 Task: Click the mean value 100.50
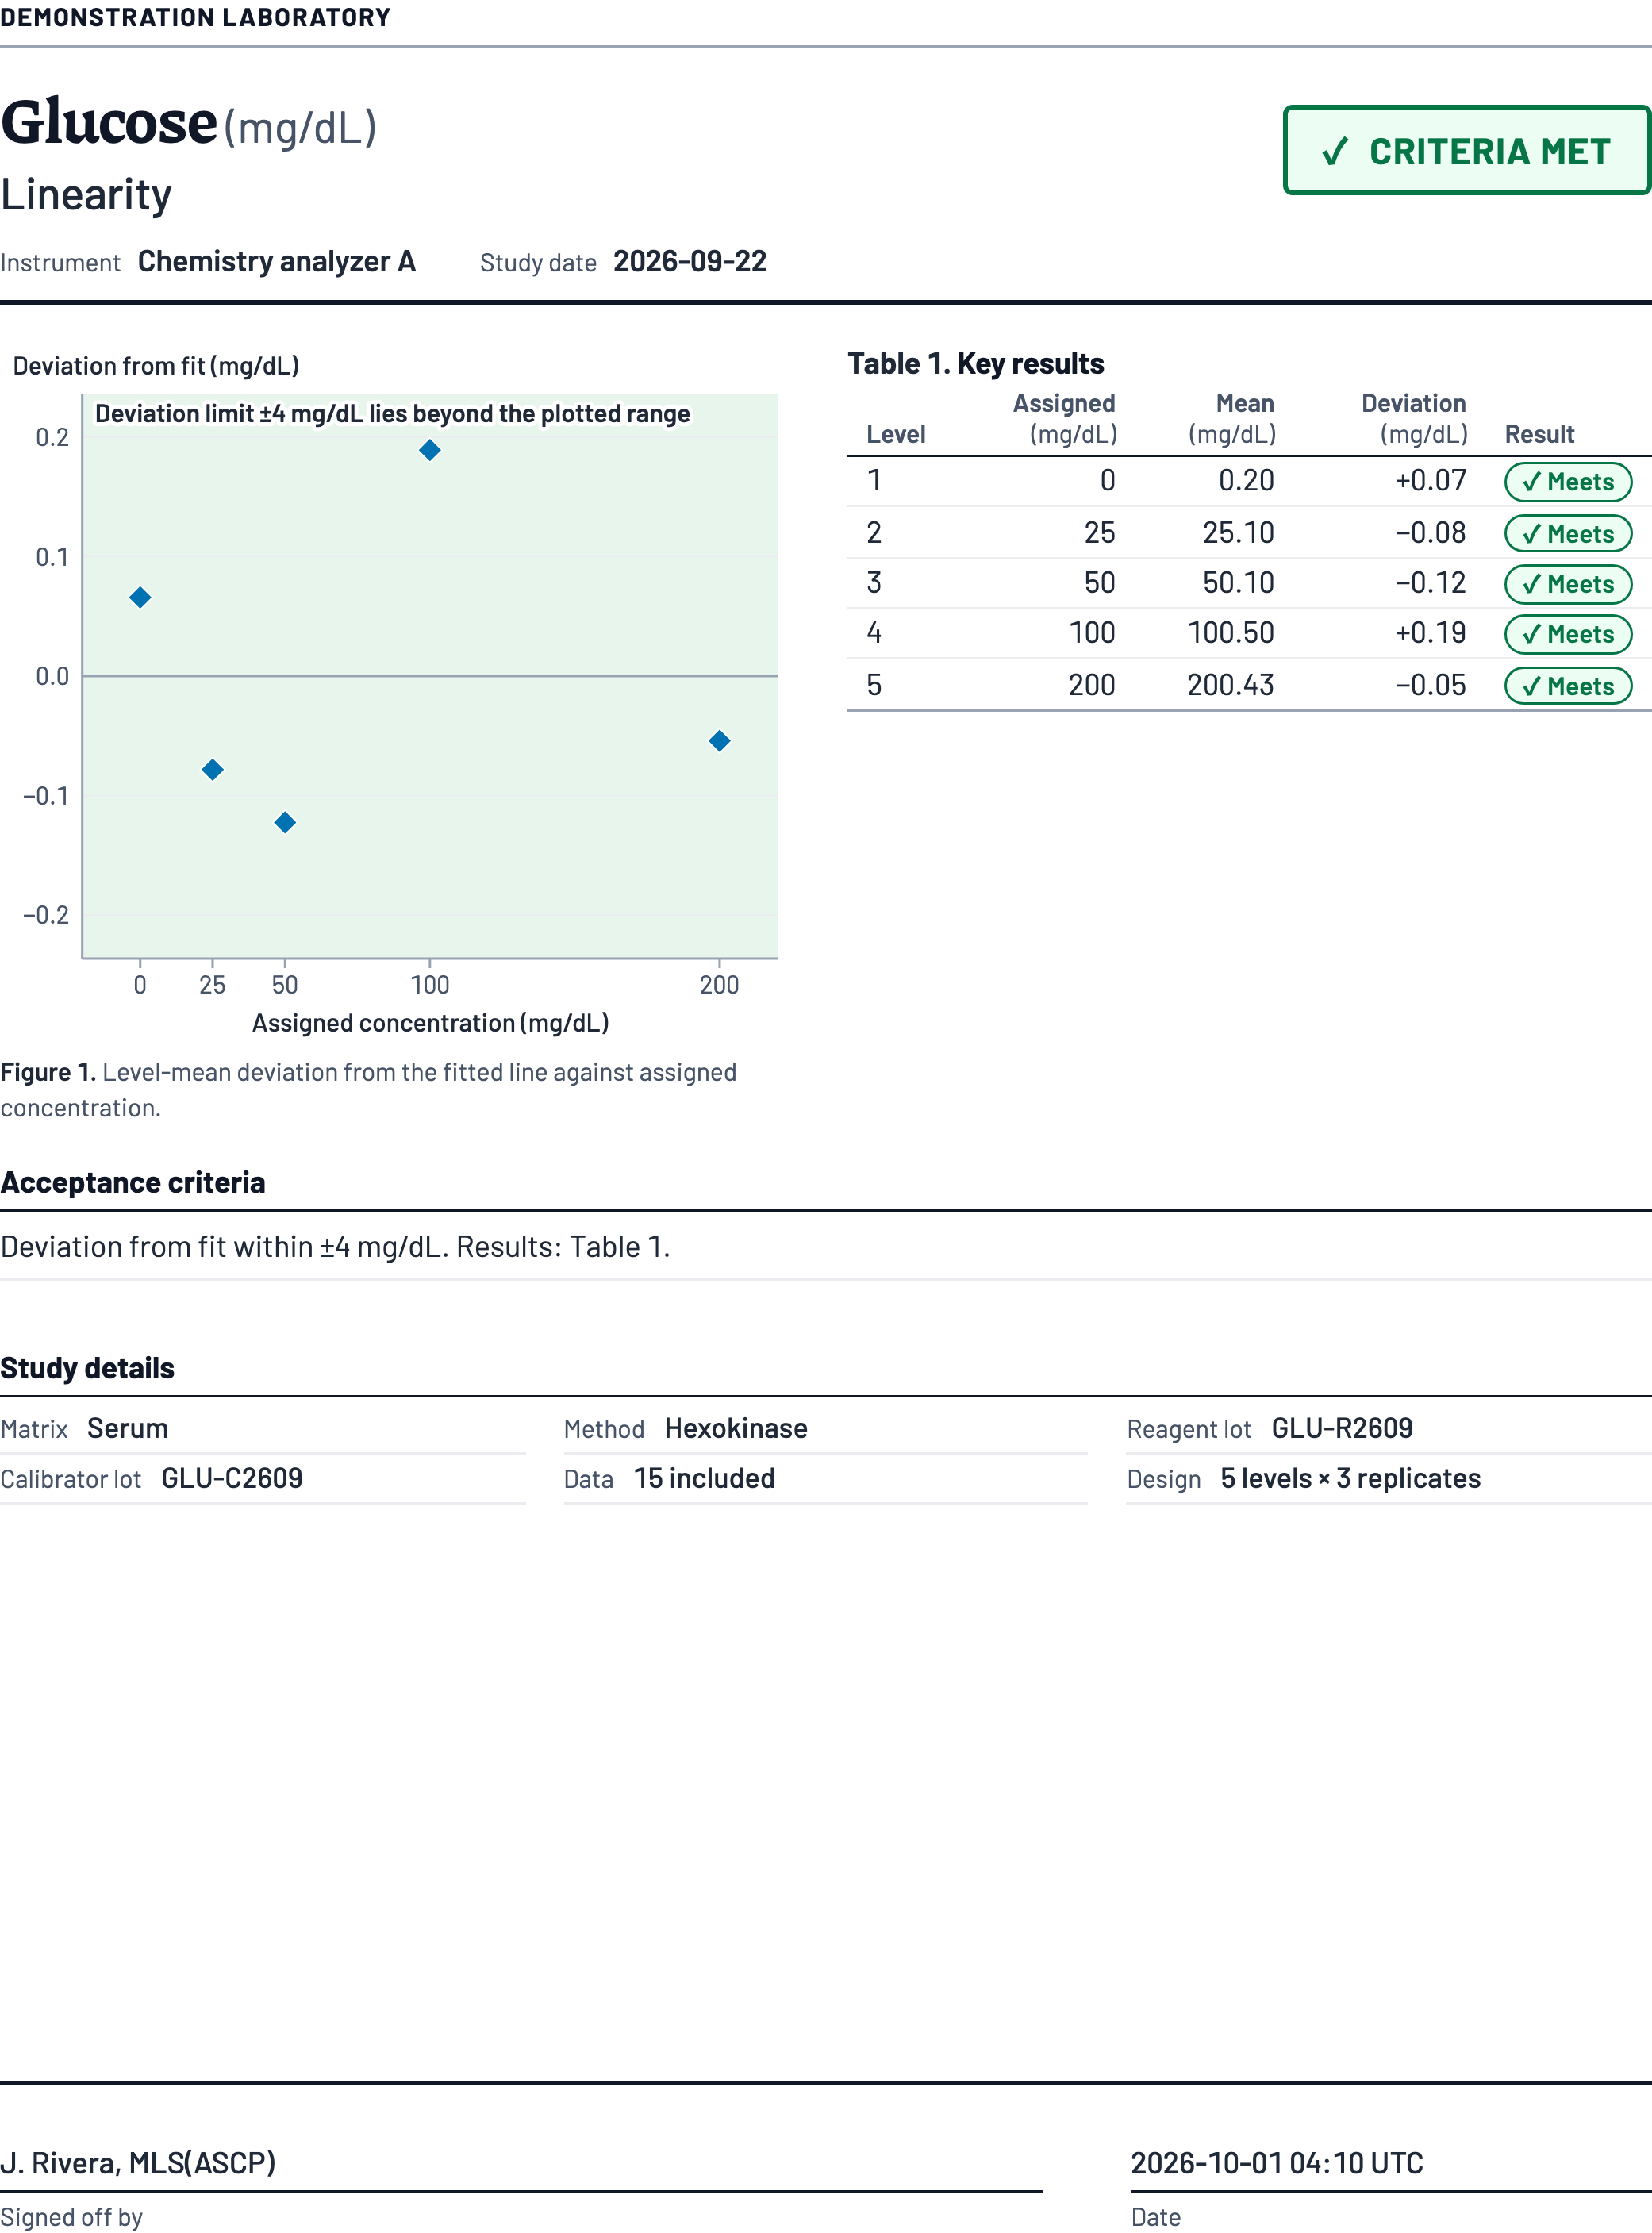pyautogui.click(x=1230, y=632)
